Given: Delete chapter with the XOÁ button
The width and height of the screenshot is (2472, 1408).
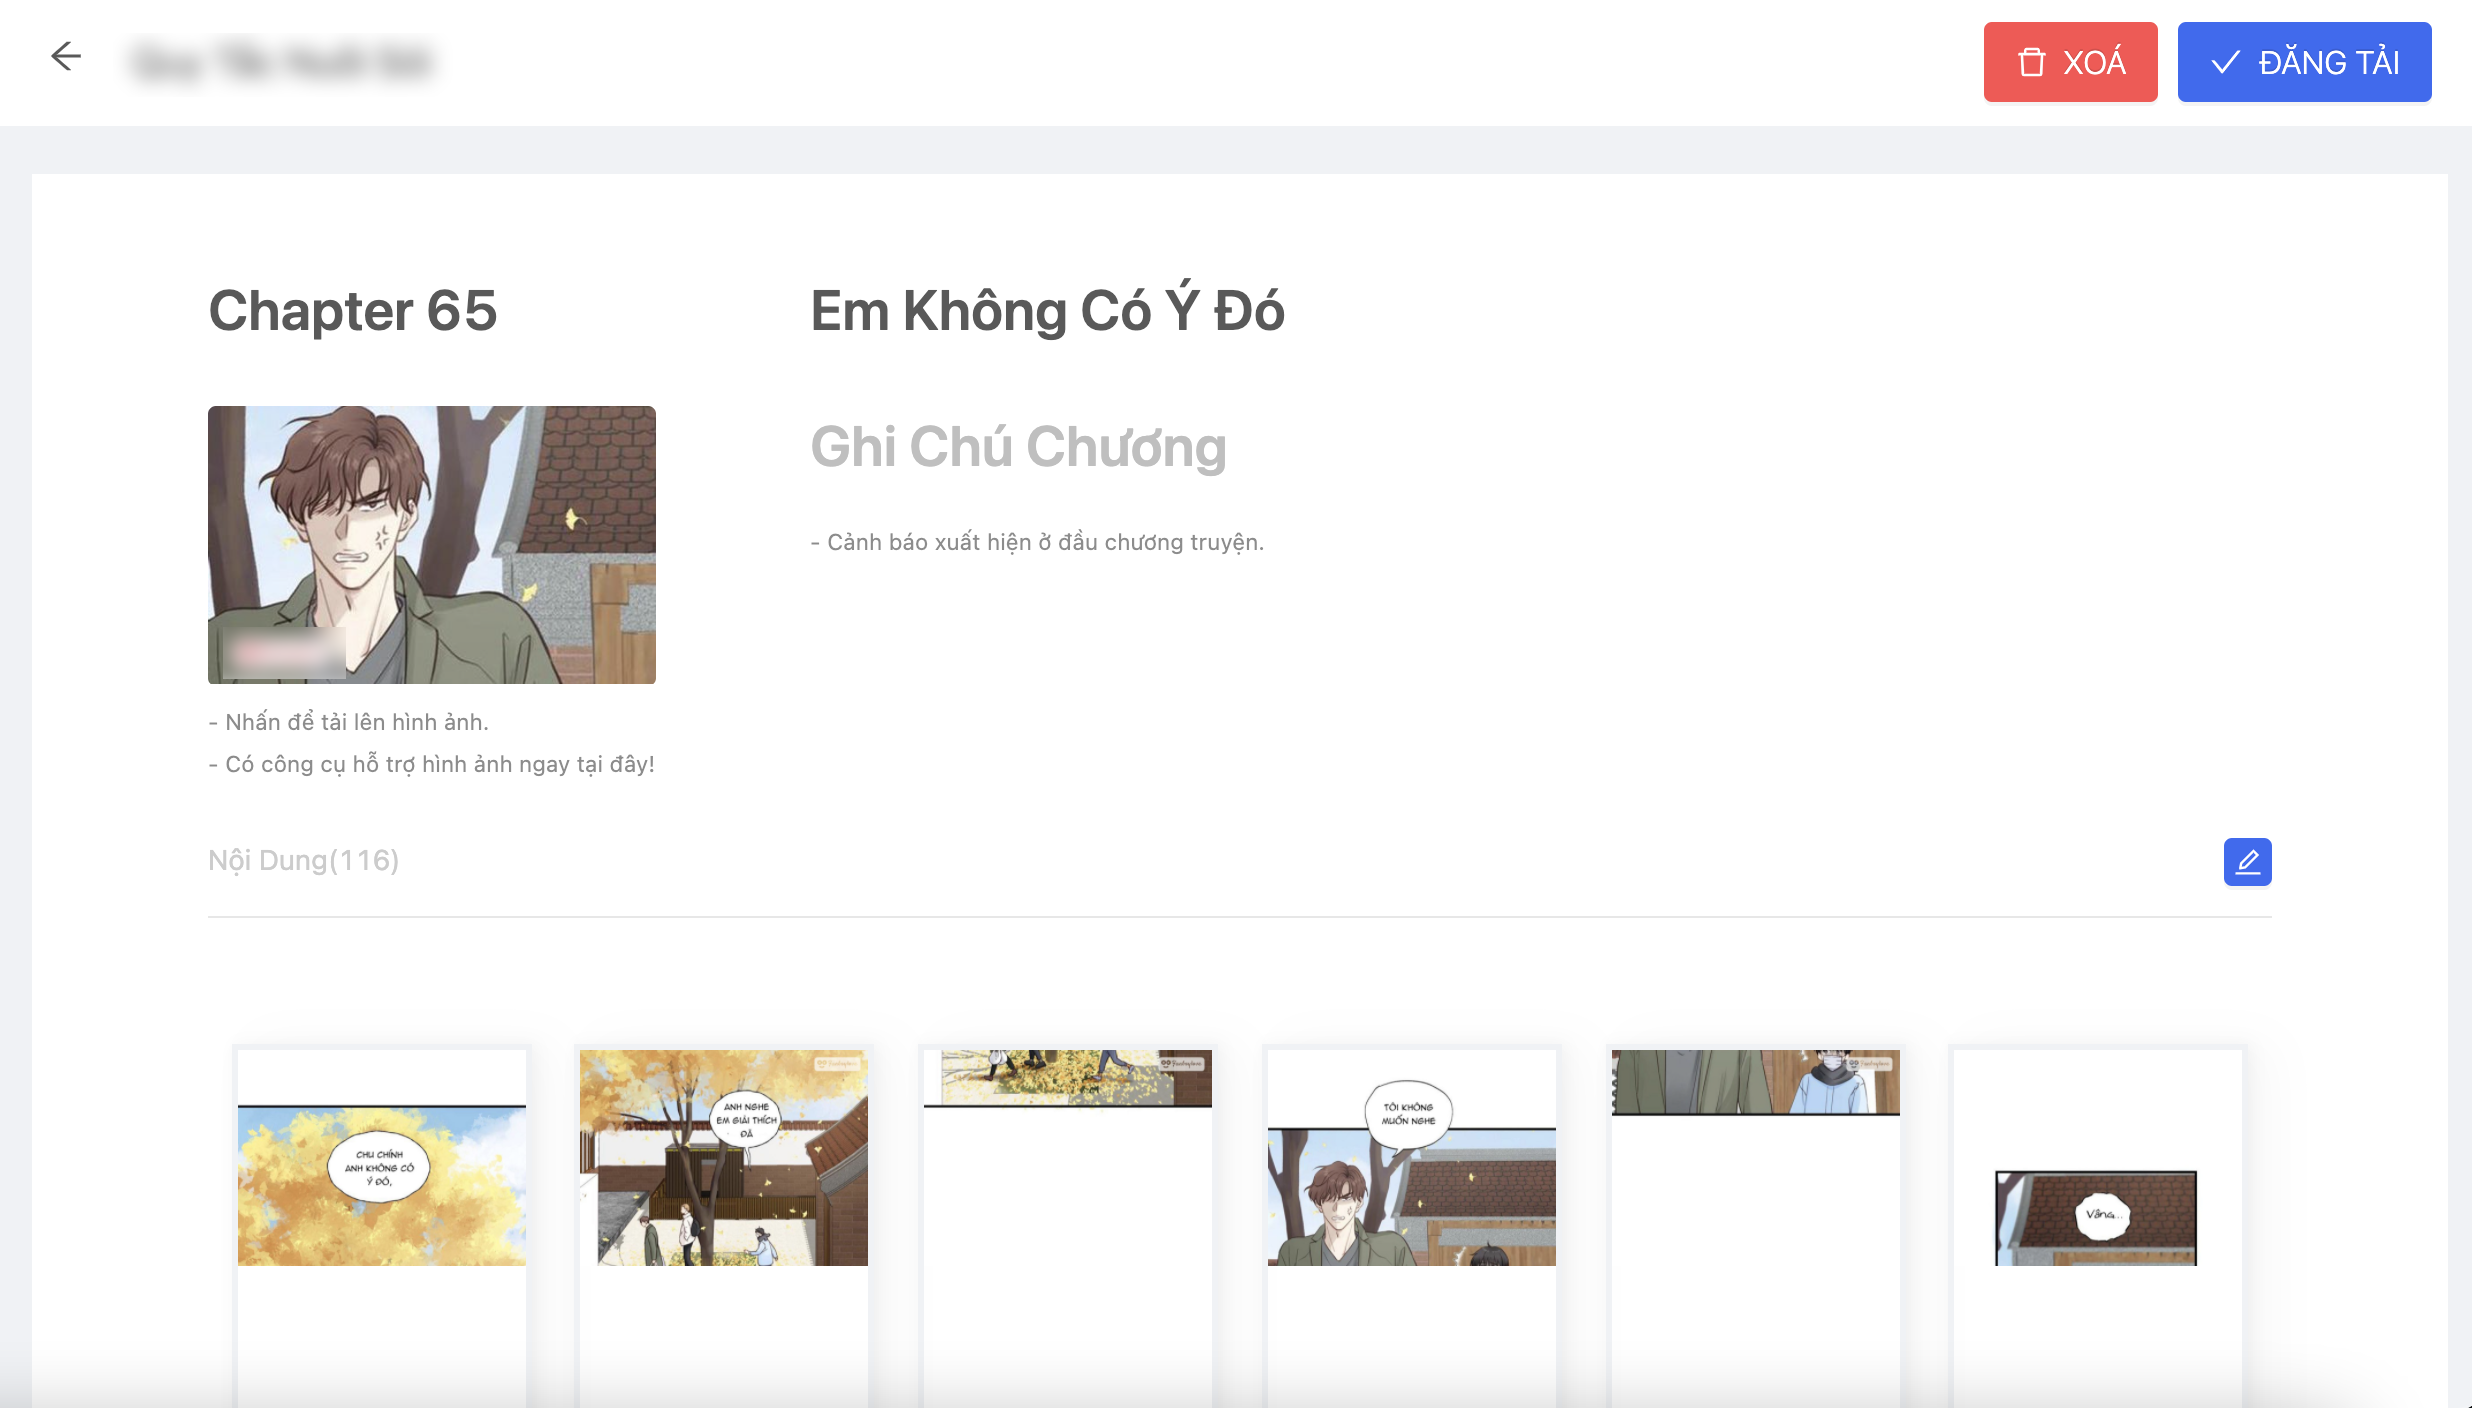Looking at the screenshot, I should [x=2070, y=62].
